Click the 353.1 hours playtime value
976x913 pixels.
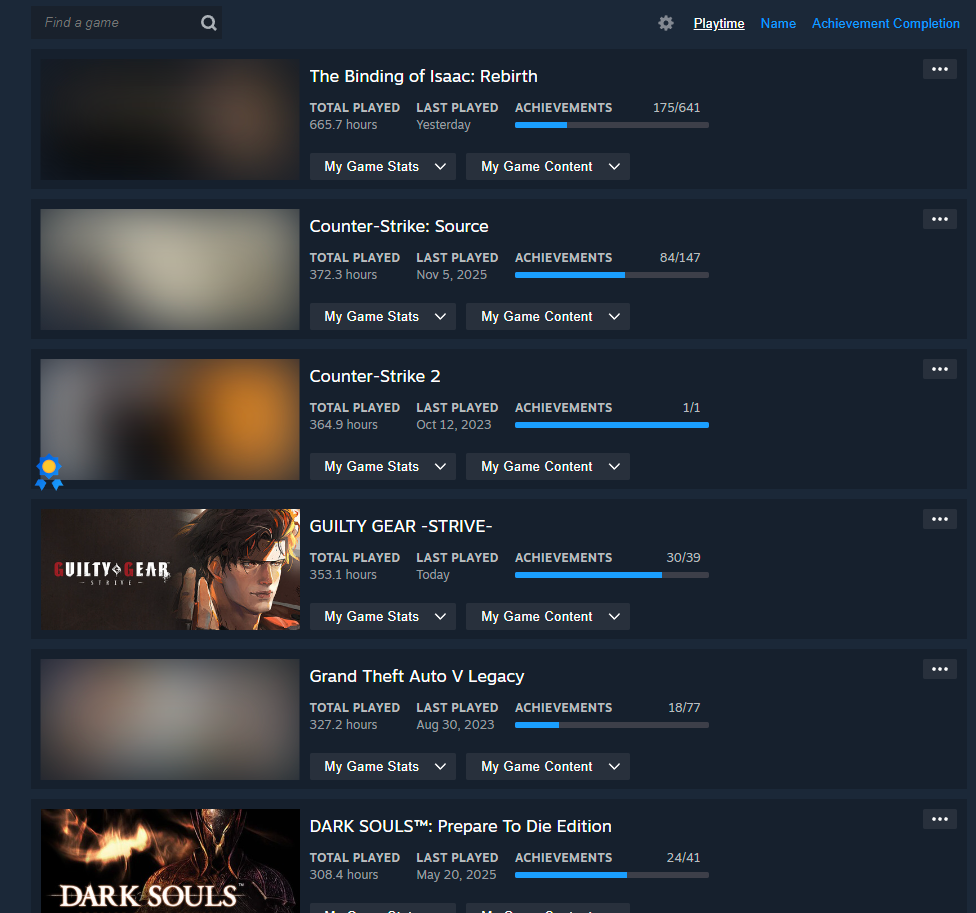pos(343,575)
